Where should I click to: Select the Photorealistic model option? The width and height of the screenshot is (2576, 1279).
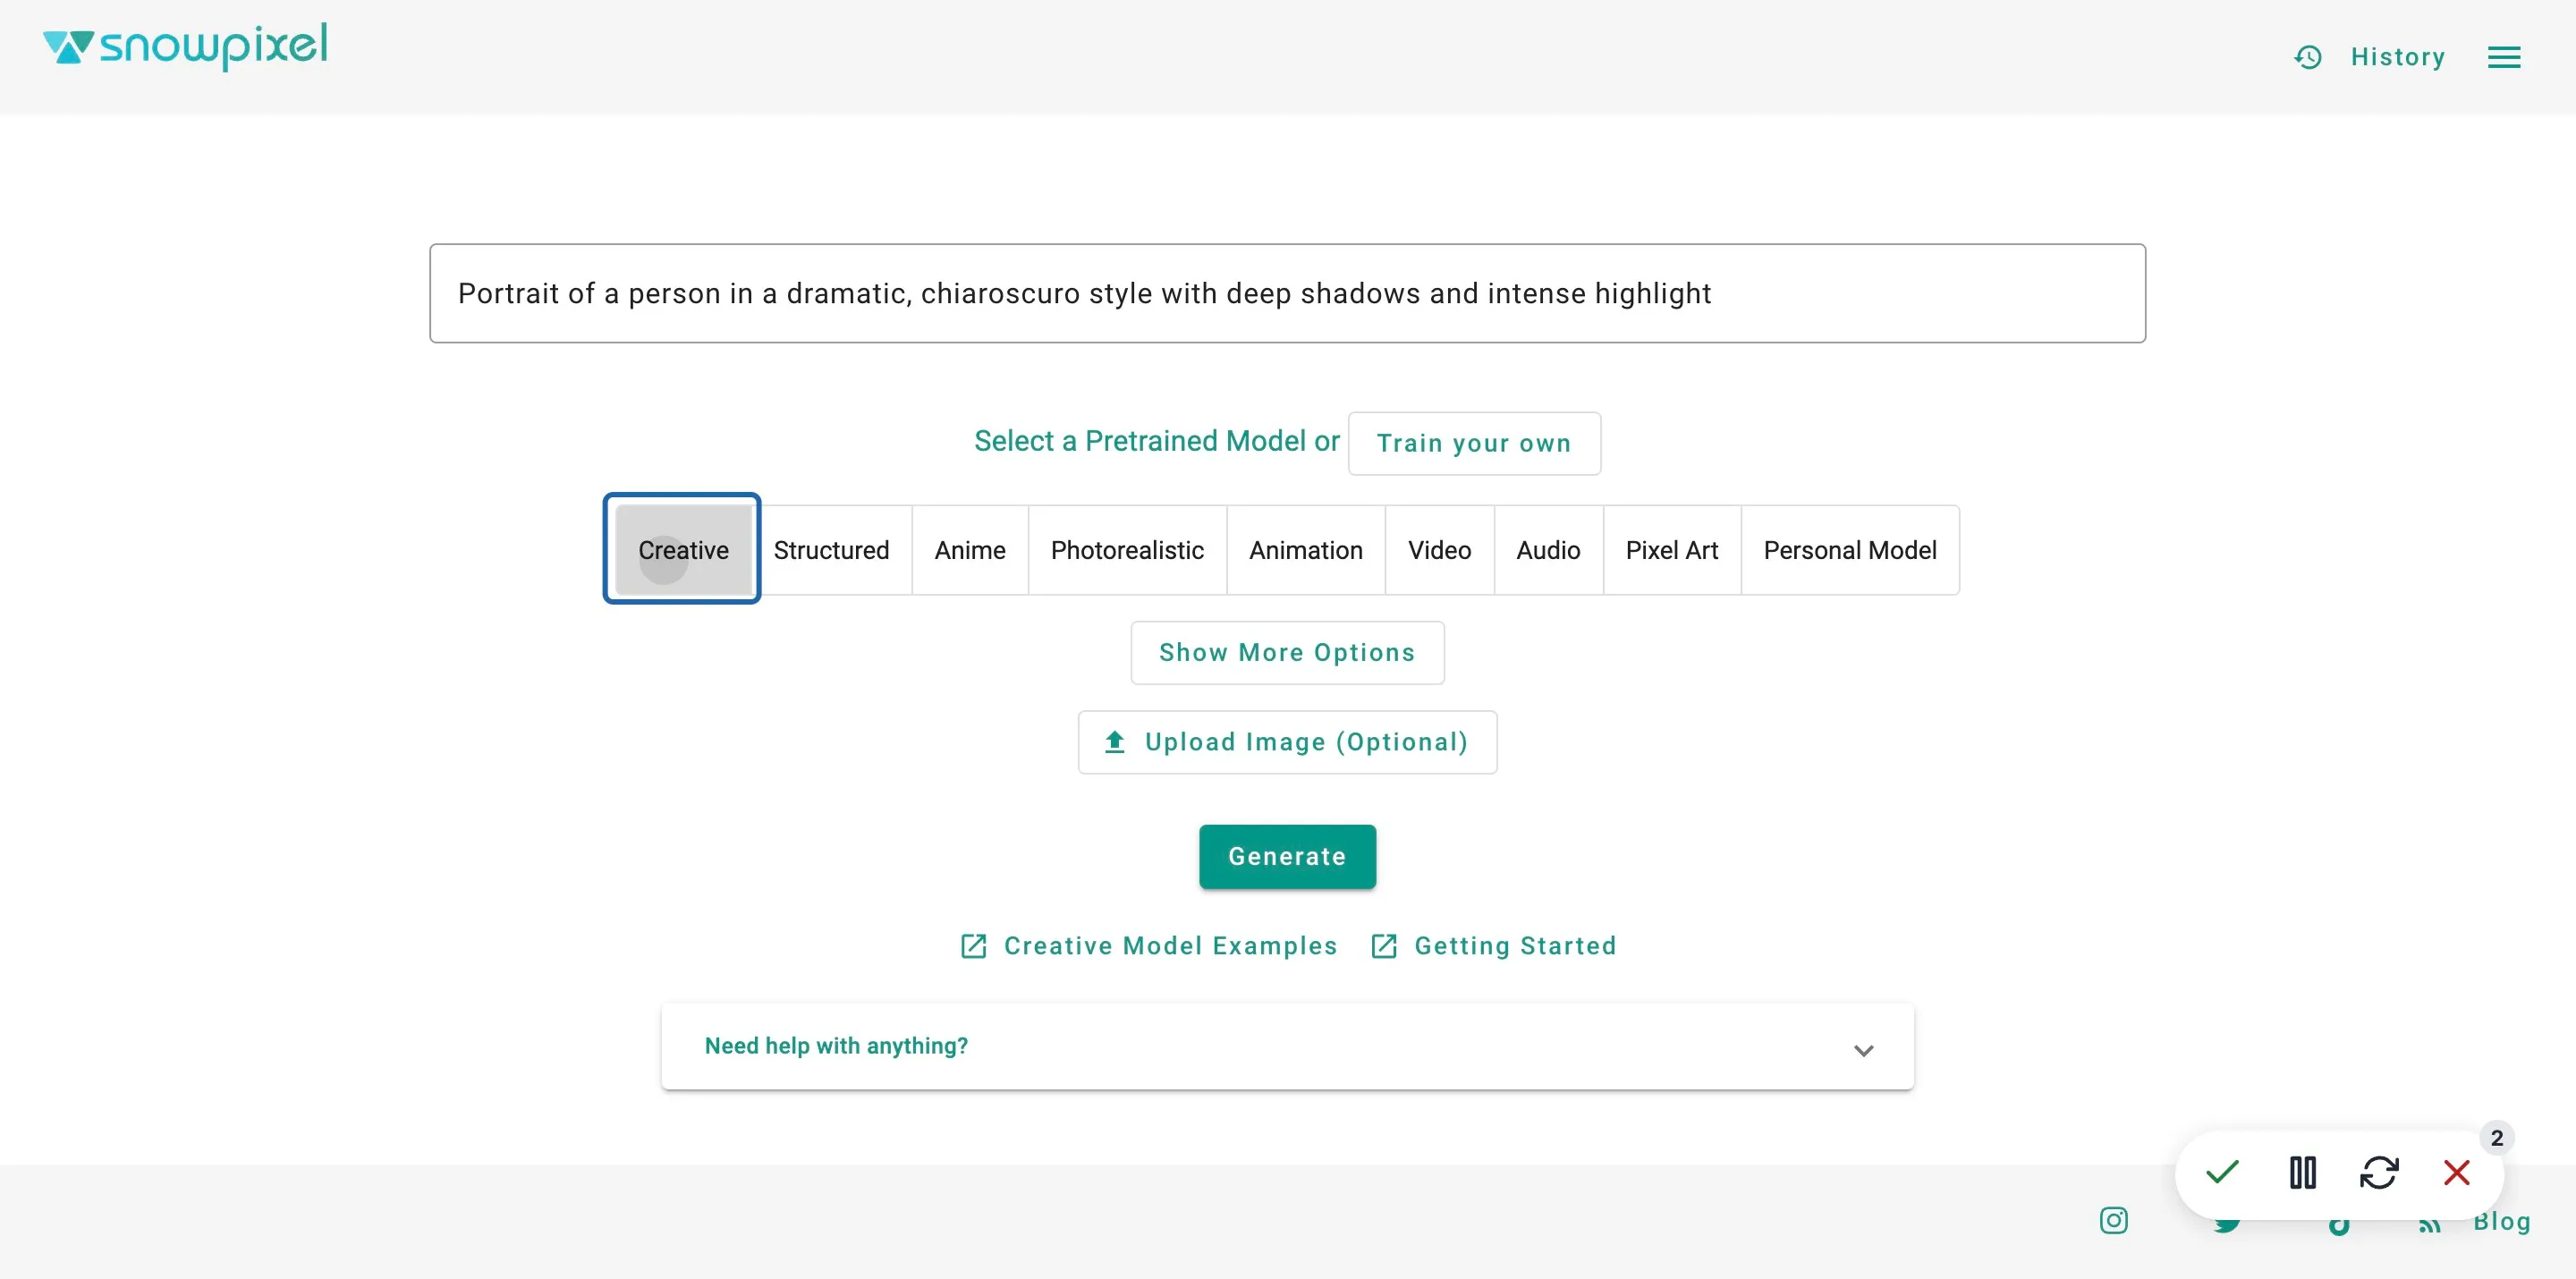1127,550
